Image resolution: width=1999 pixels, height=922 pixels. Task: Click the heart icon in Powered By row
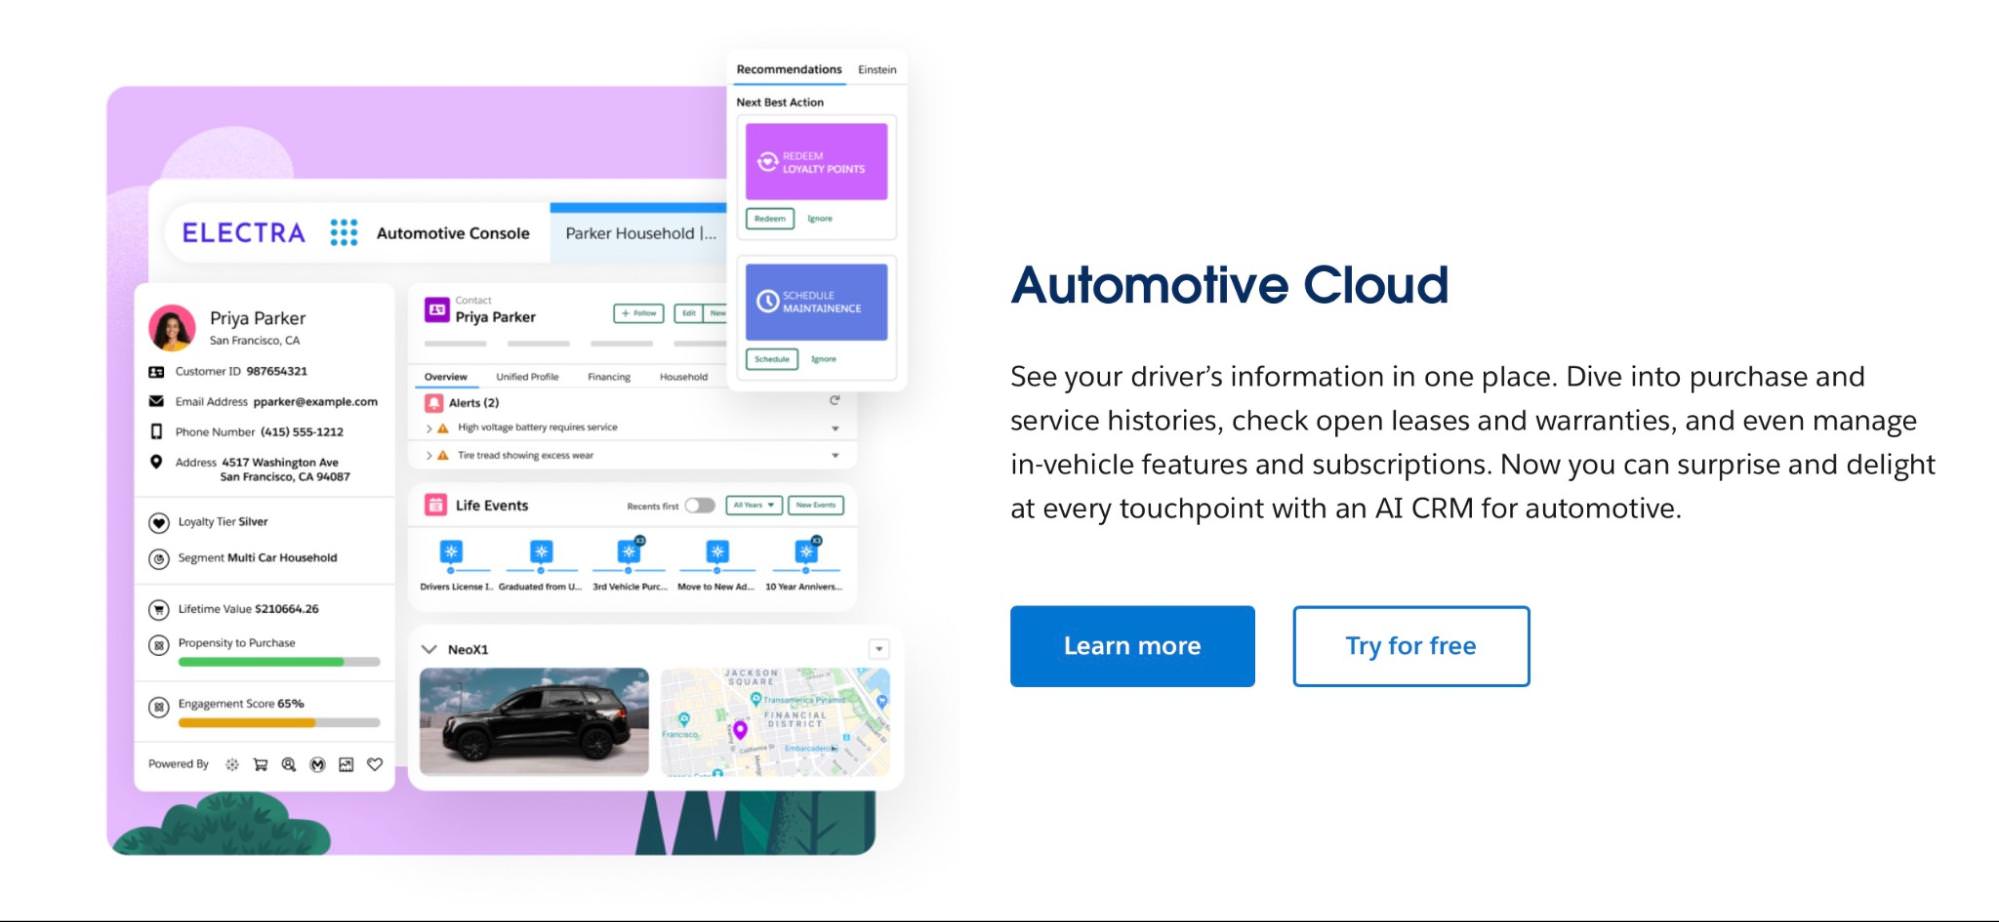point(375,765)
